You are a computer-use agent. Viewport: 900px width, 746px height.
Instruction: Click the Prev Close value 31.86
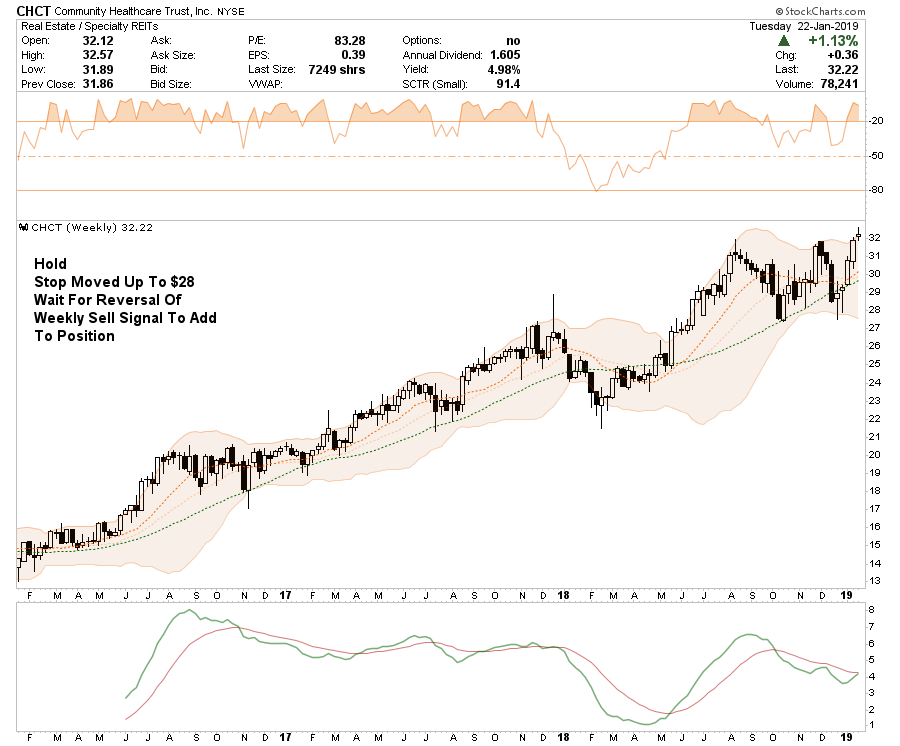click(98, 84)
